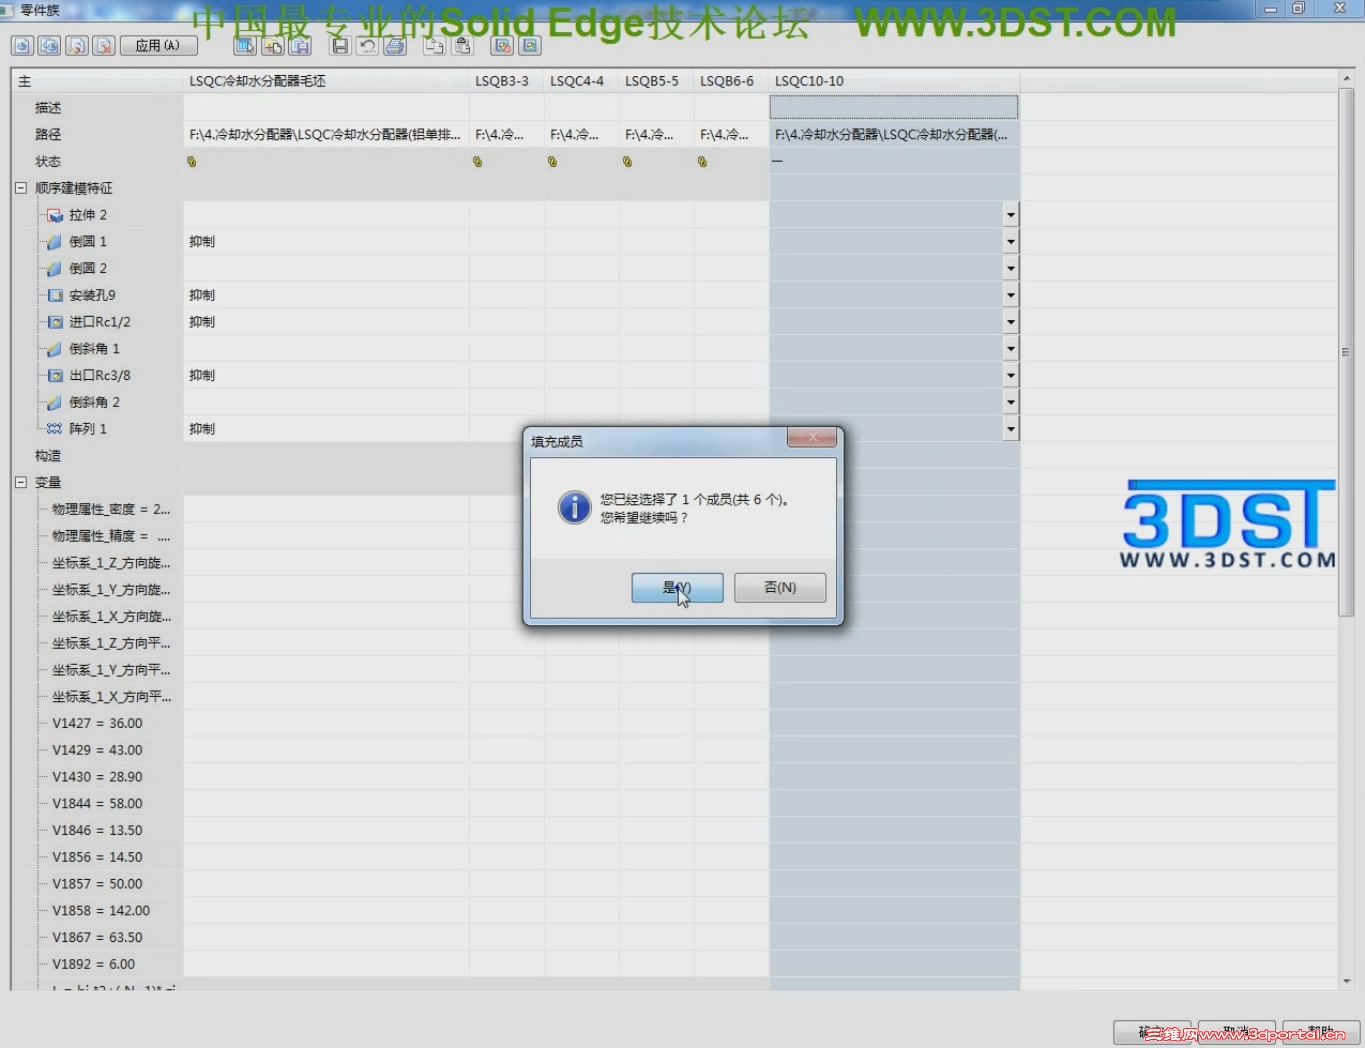Click the status icon under LSQC4-4
Screen dimensions: 1365x1048
pyautogui.click(x=553, y=161)
